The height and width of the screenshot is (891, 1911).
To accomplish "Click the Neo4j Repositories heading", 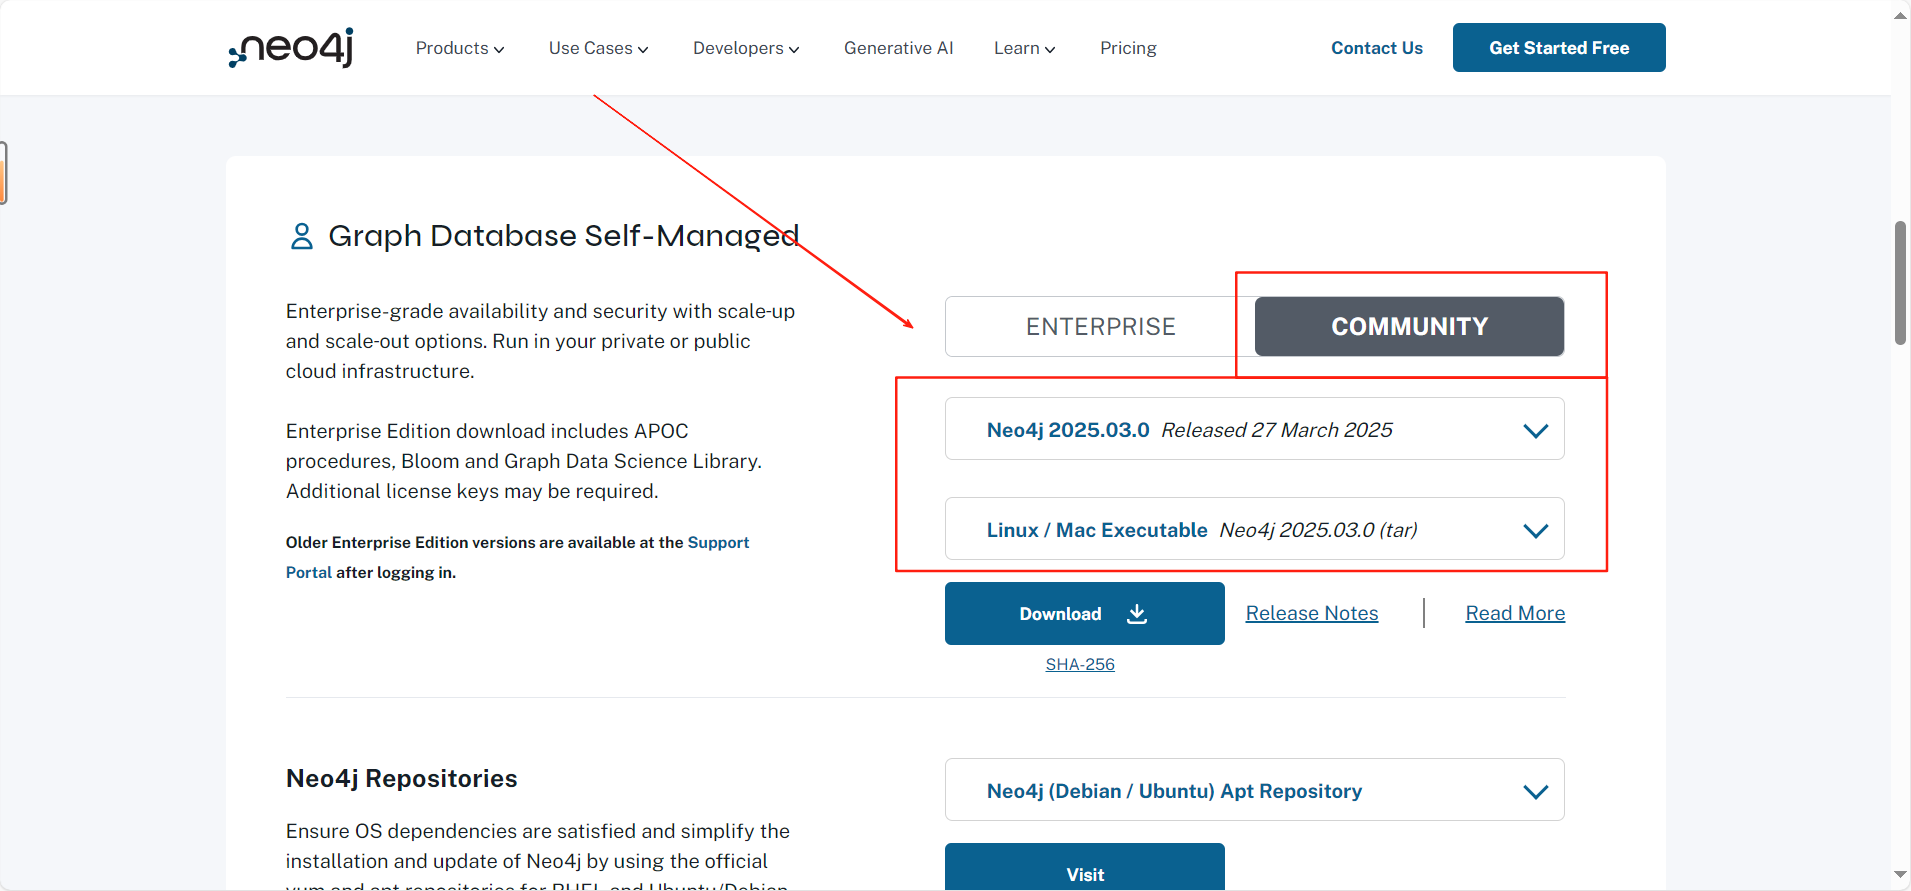I will click(401, 778).
